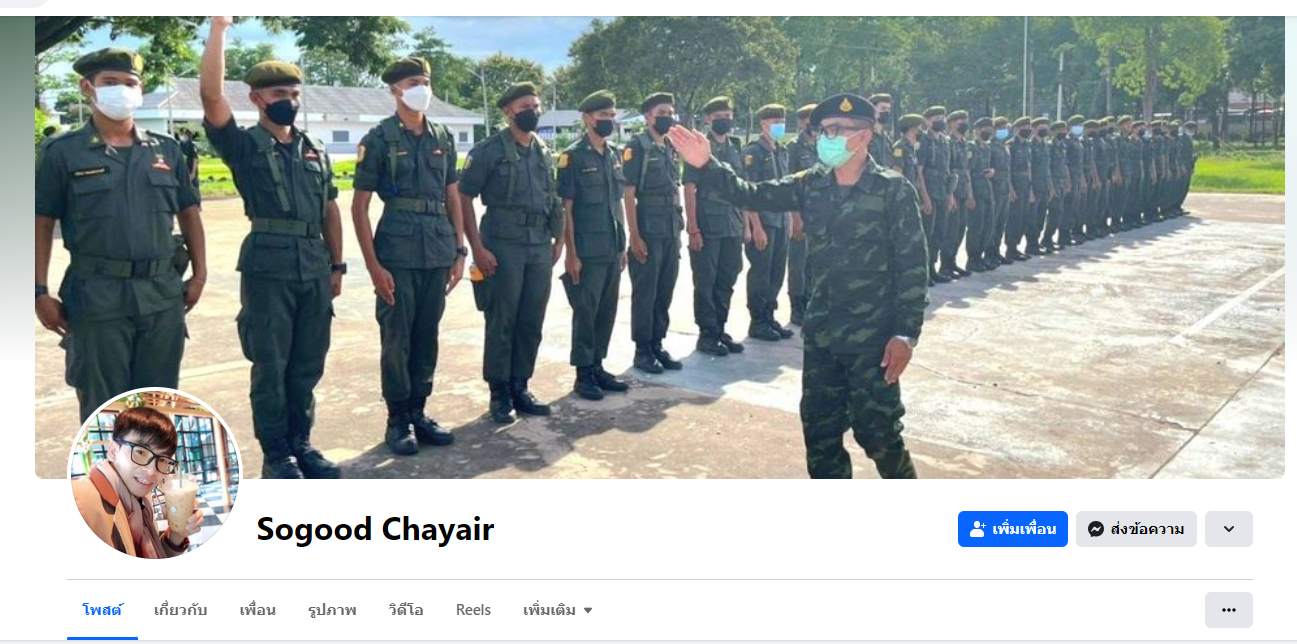Viewport: 1297px width, 644px height.
Task: Click the add-person icon in เพิ่มเพื่อน button
Action: [x=978, y=529]
